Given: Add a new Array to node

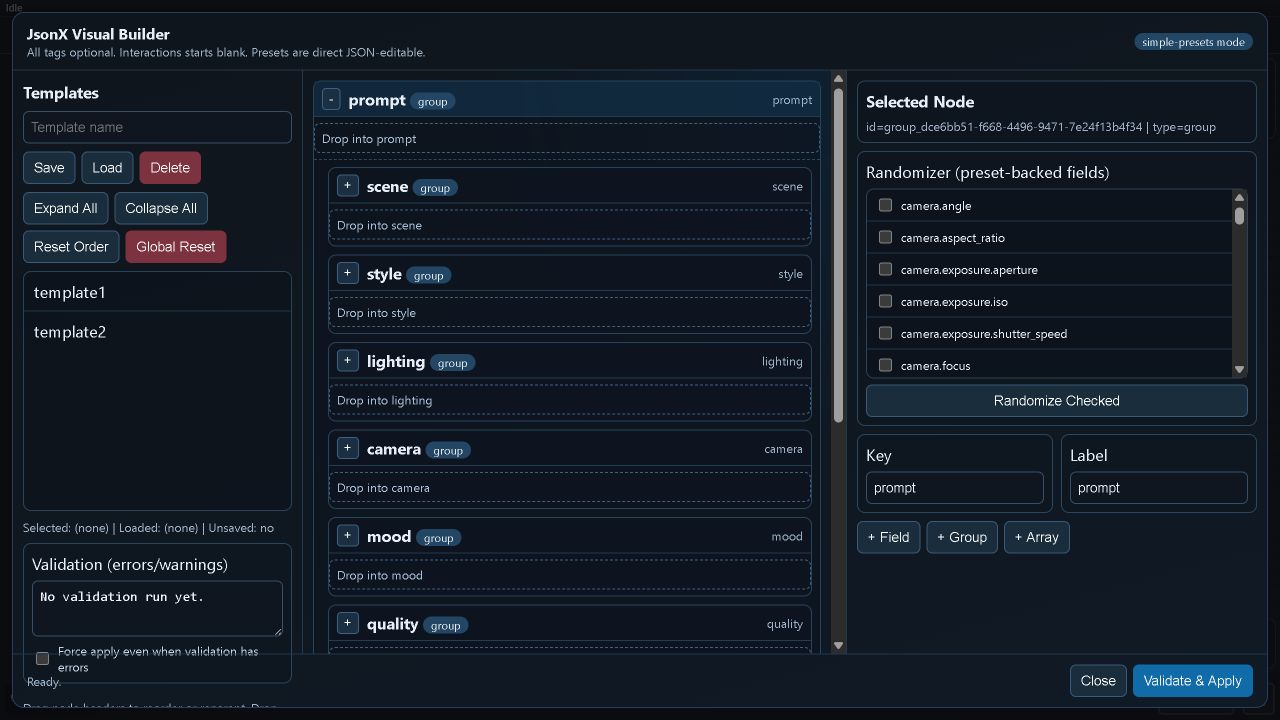Looking at the screenshot, I should coord(1036,537).
